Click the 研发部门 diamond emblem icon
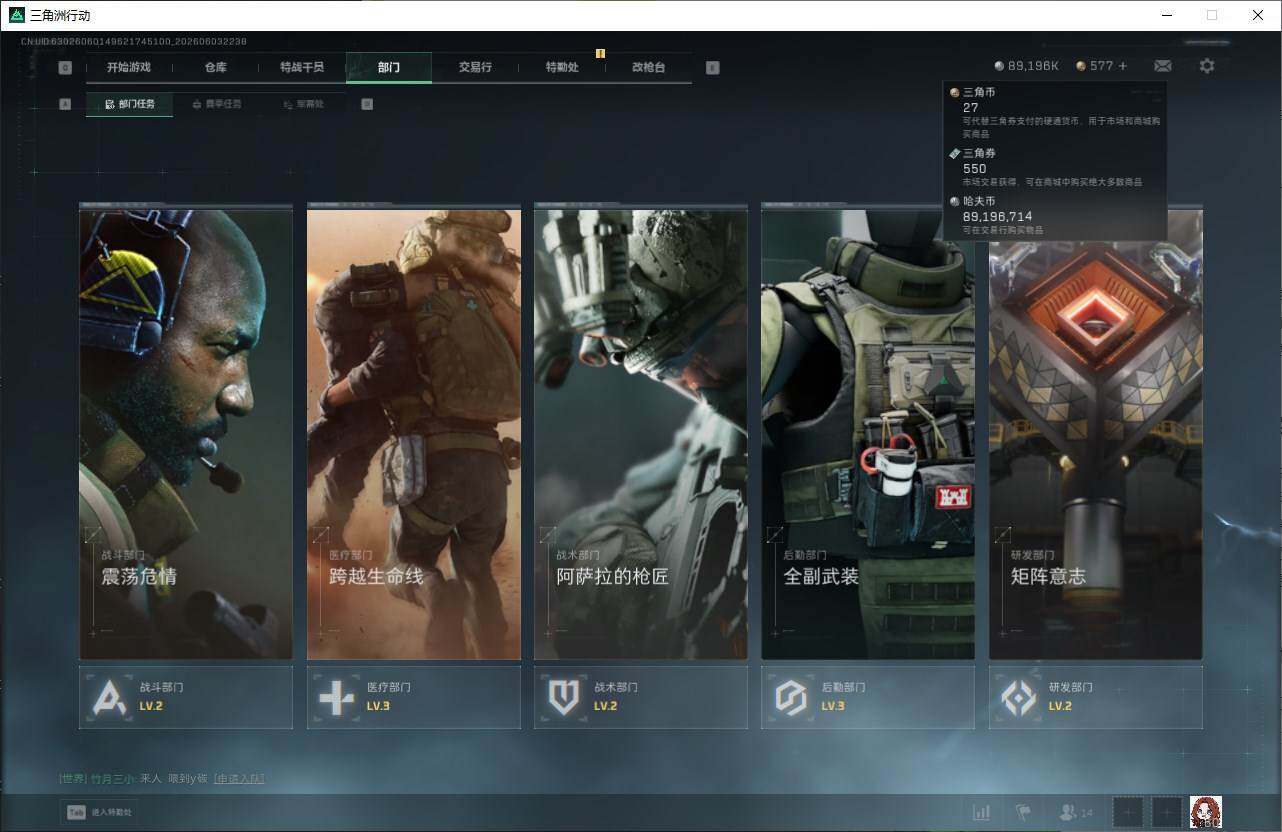Image resolution: width=1282 pixels, height=832 pixels. pos(1019,697)
